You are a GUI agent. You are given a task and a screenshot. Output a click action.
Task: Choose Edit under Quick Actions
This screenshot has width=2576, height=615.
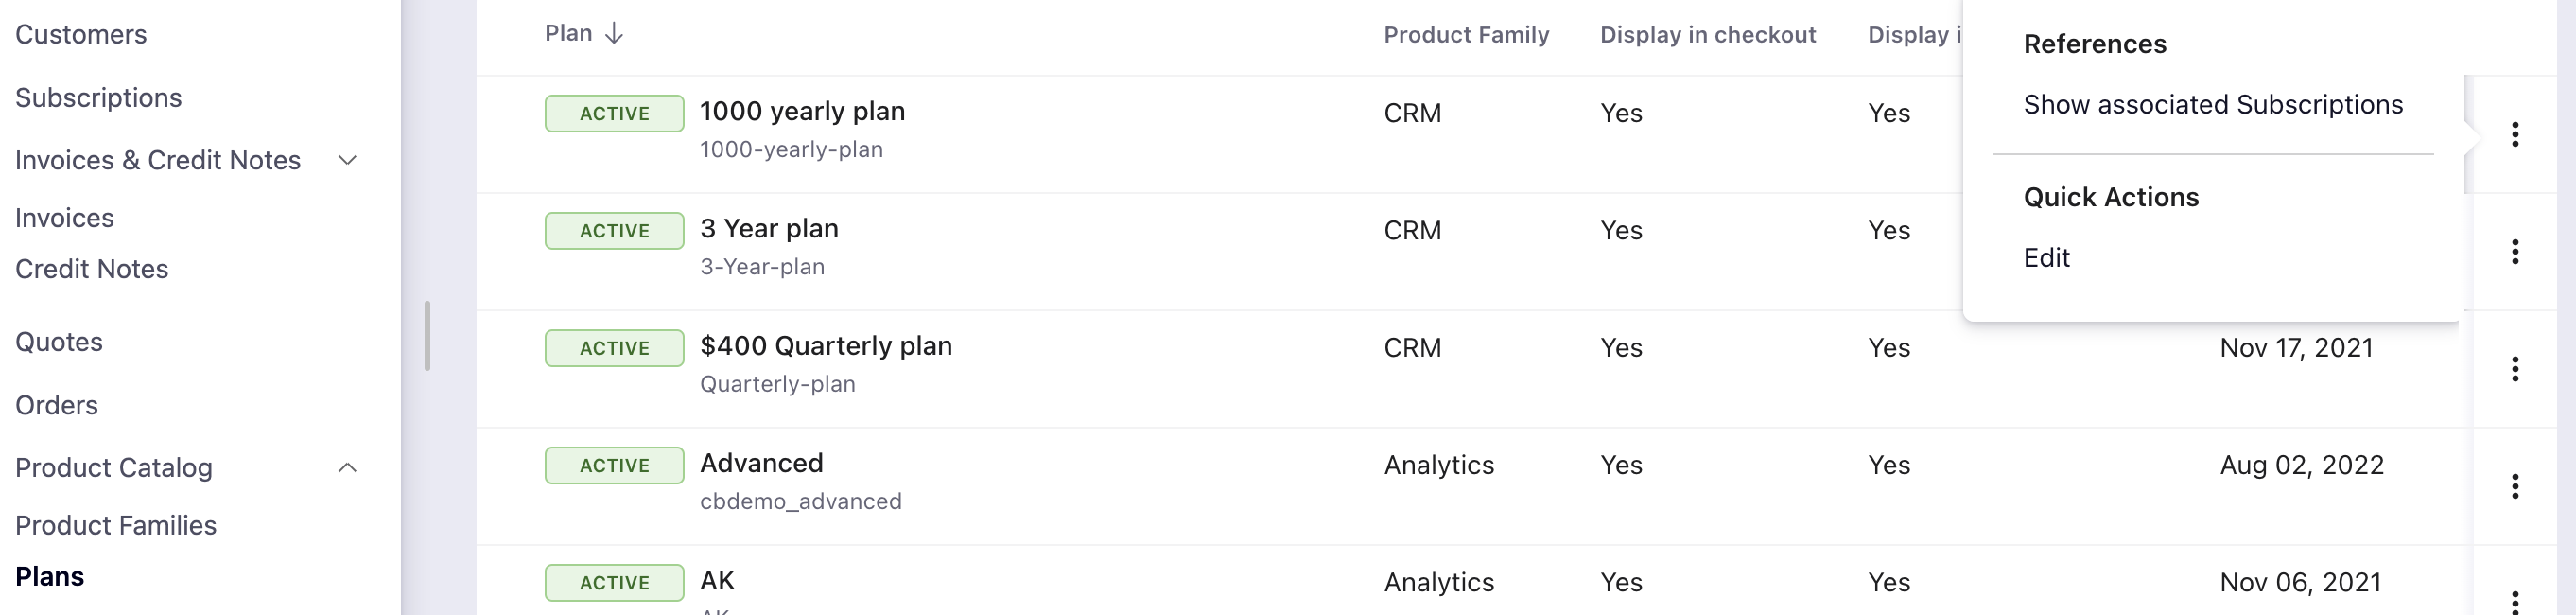click(2046, 258)
